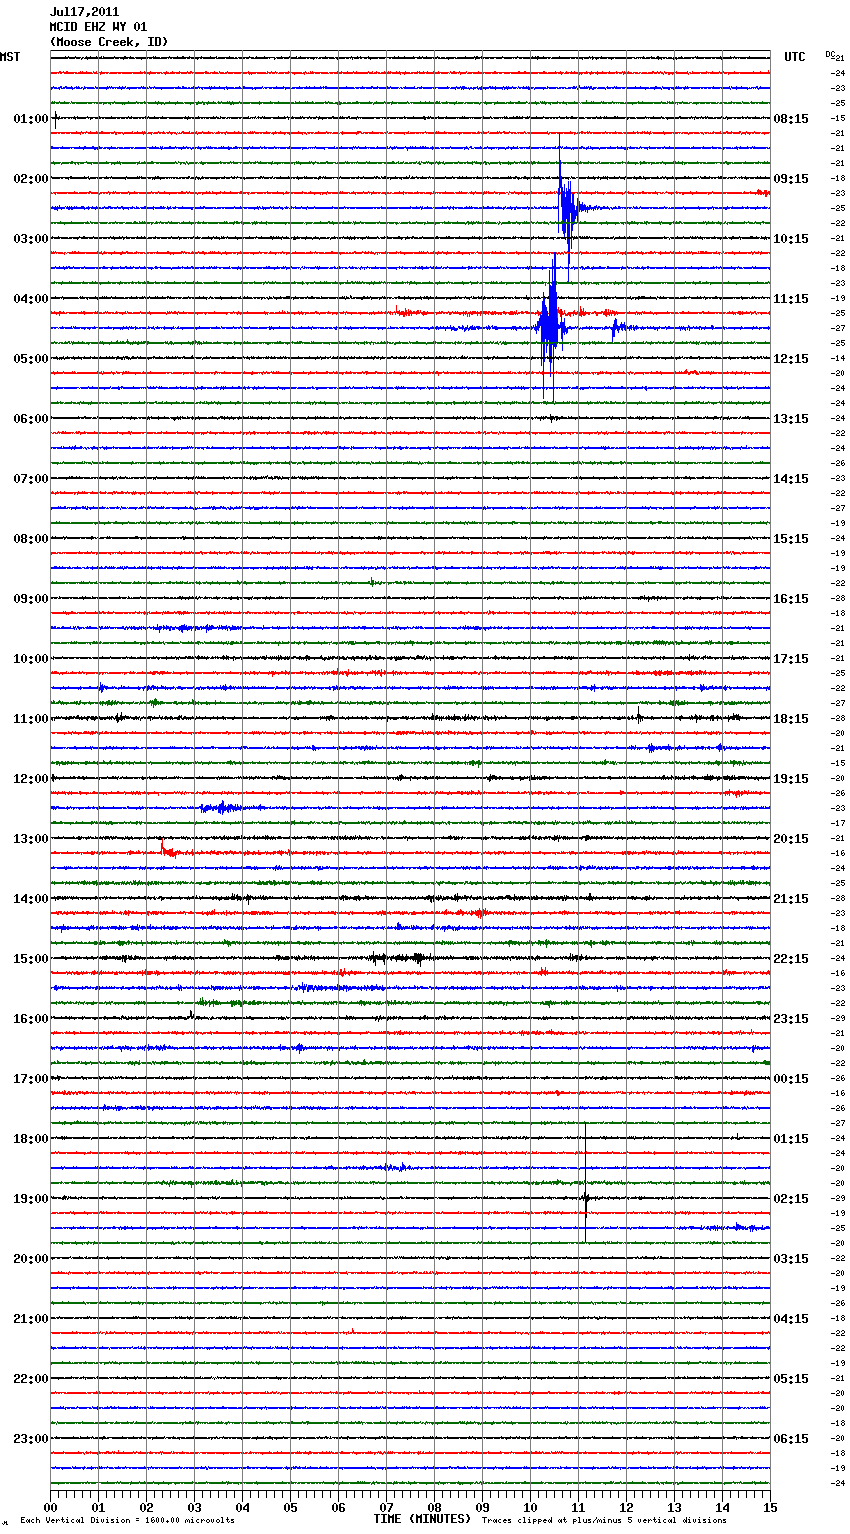
Task: Select the 09:00 MST time label
Action: tap(31, 599)
